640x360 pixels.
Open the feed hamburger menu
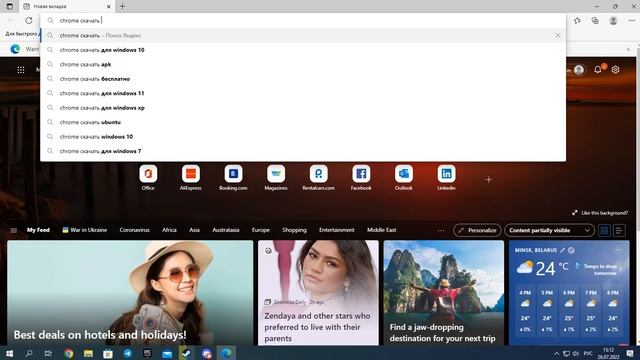pos(13,230)
